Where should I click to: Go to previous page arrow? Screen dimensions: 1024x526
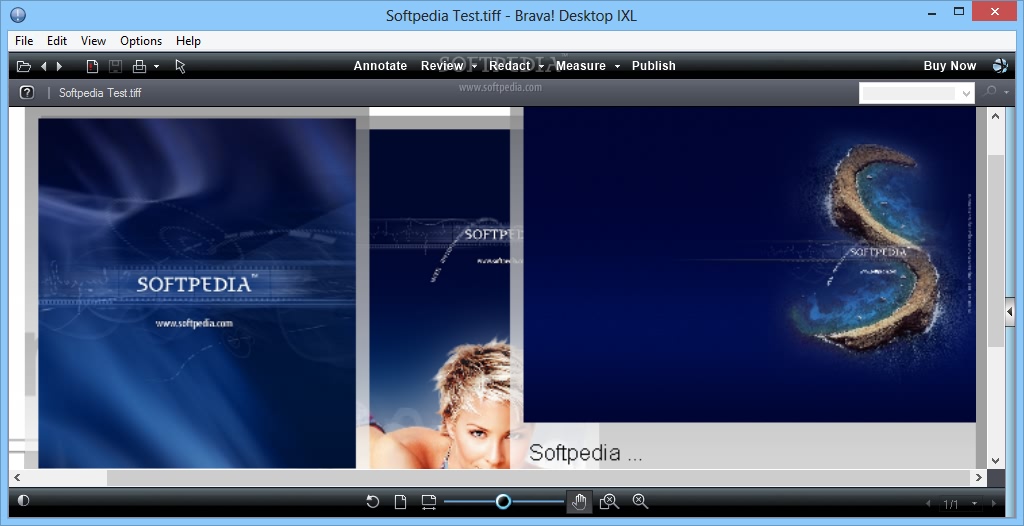click(928, 504)
